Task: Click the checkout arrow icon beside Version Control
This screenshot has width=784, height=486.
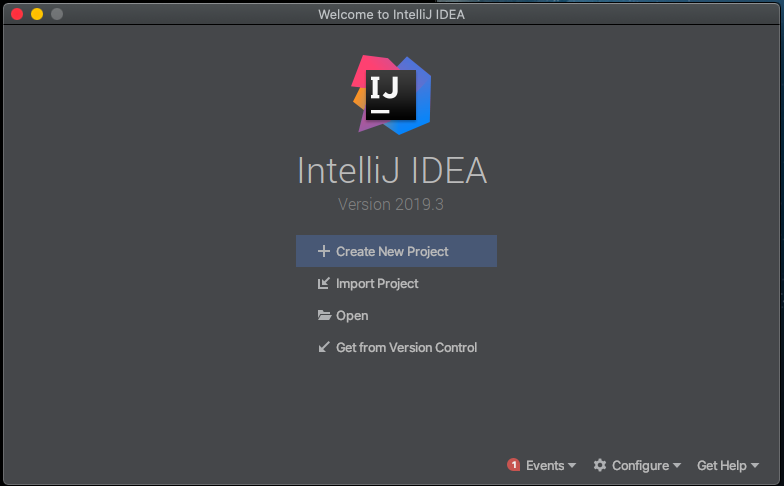Action: 324,347
